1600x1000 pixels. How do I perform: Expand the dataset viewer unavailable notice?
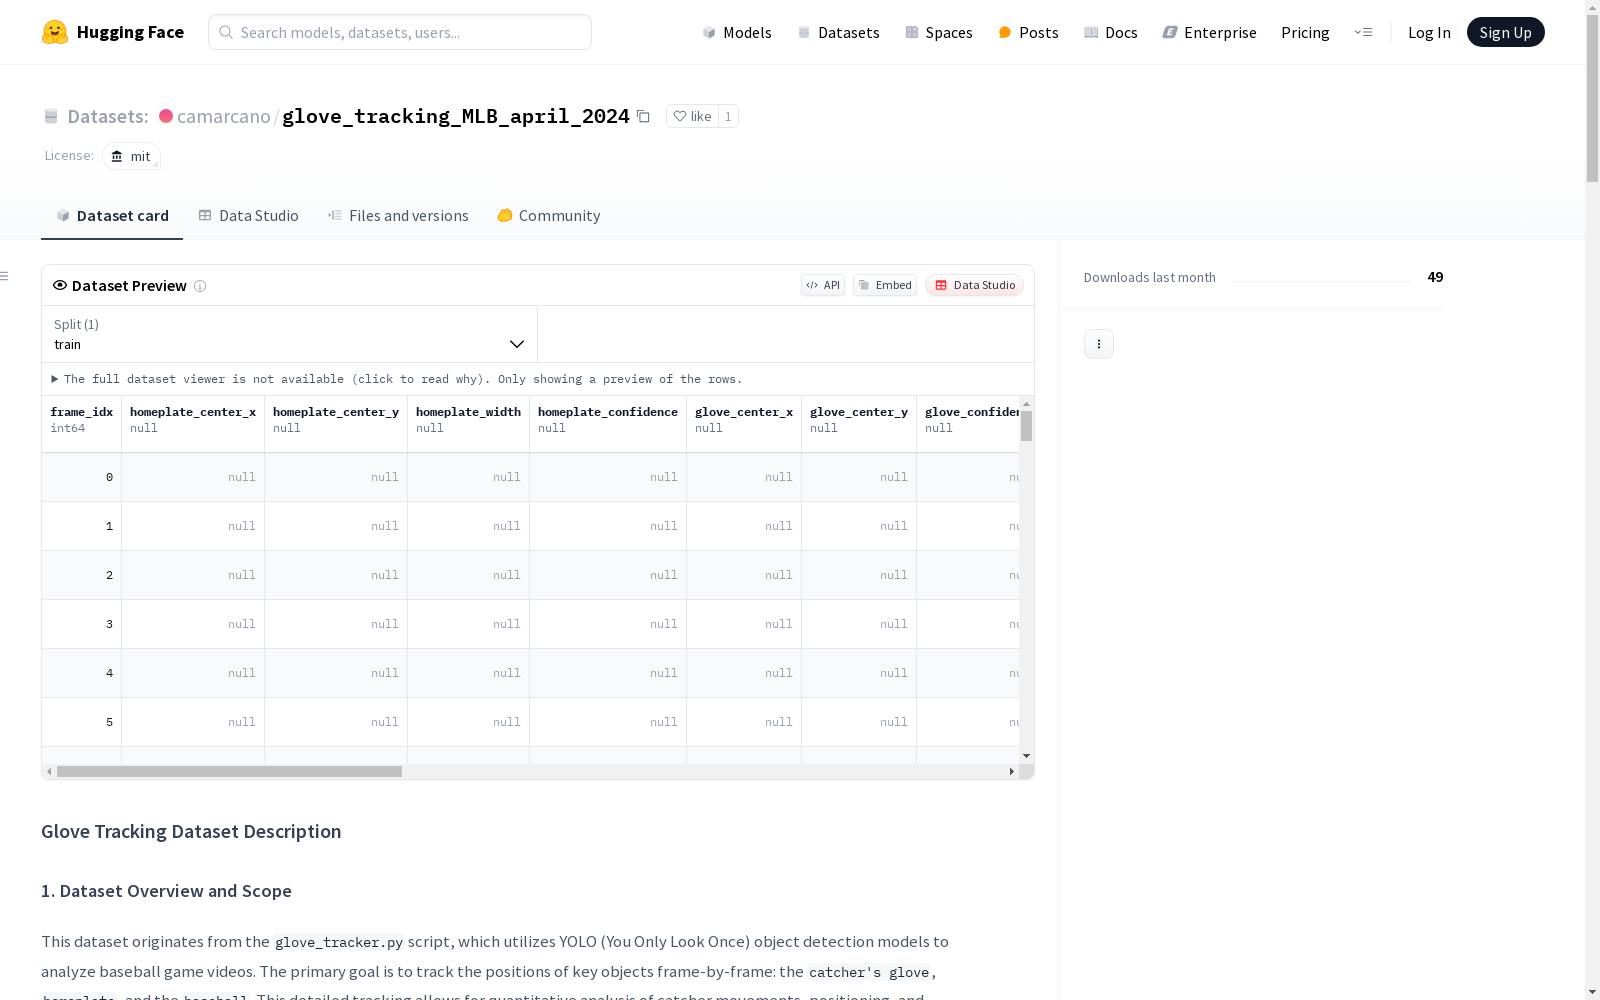tap(397, 379)
